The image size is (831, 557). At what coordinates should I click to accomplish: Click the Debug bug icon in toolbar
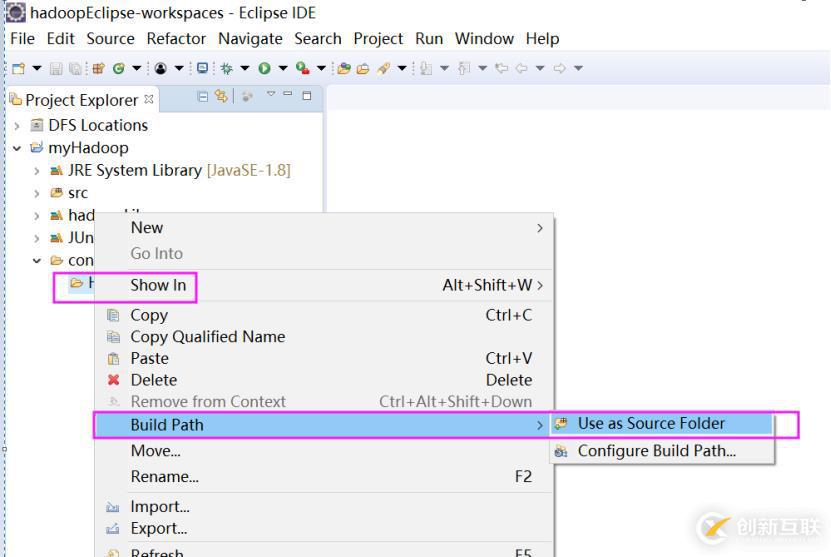pos(226,68)
